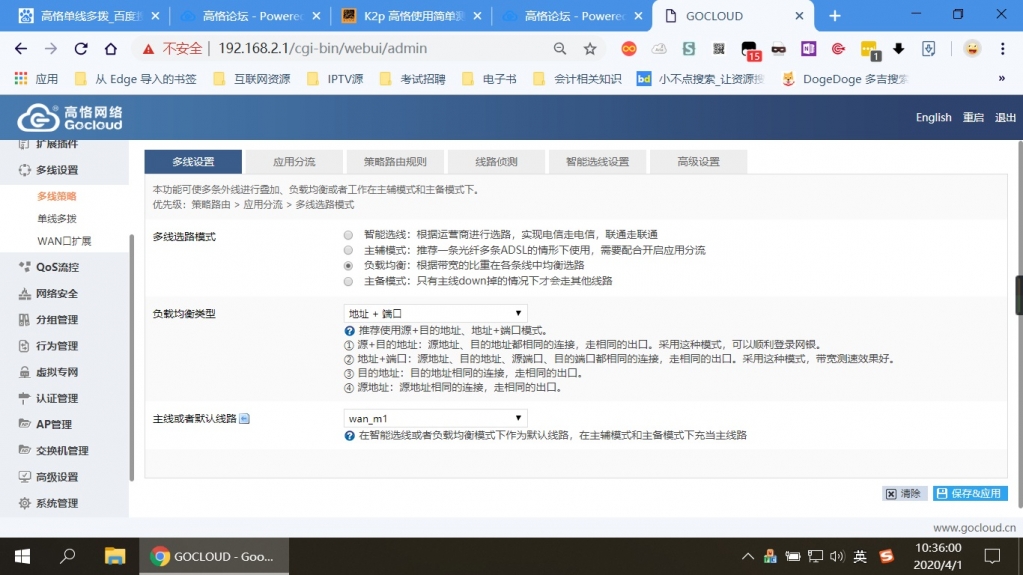Select the 主备模式 radio option
The image size is (1023, 575).
pos(348,281)
